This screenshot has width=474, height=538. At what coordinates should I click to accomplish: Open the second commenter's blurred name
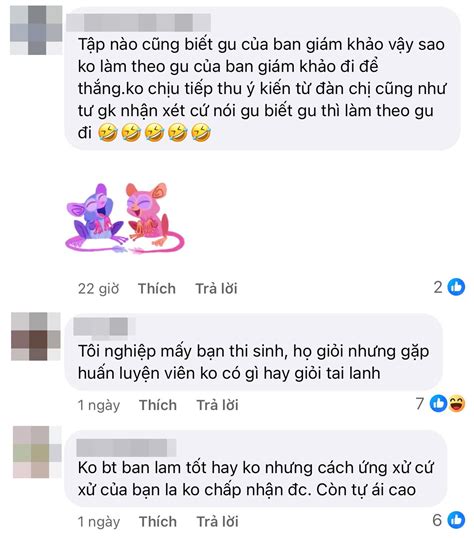point(104,326)
